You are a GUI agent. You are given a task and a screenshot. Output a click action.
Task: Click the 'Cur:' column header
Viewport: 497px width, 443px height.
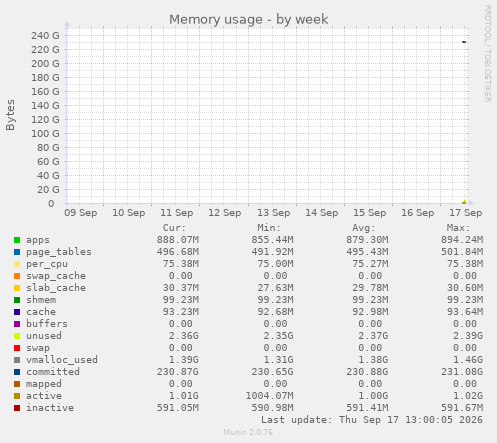(174, 228)
